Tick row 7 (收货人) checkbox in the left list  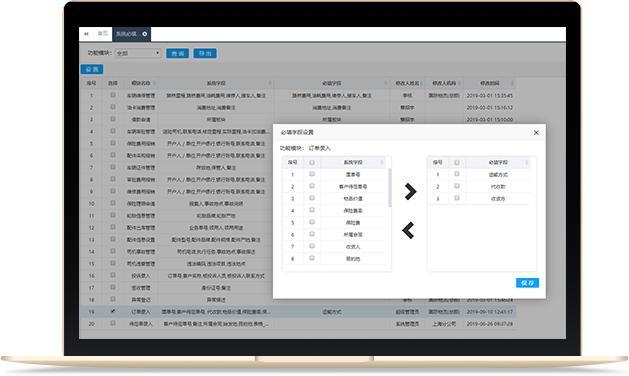point(312,246)
